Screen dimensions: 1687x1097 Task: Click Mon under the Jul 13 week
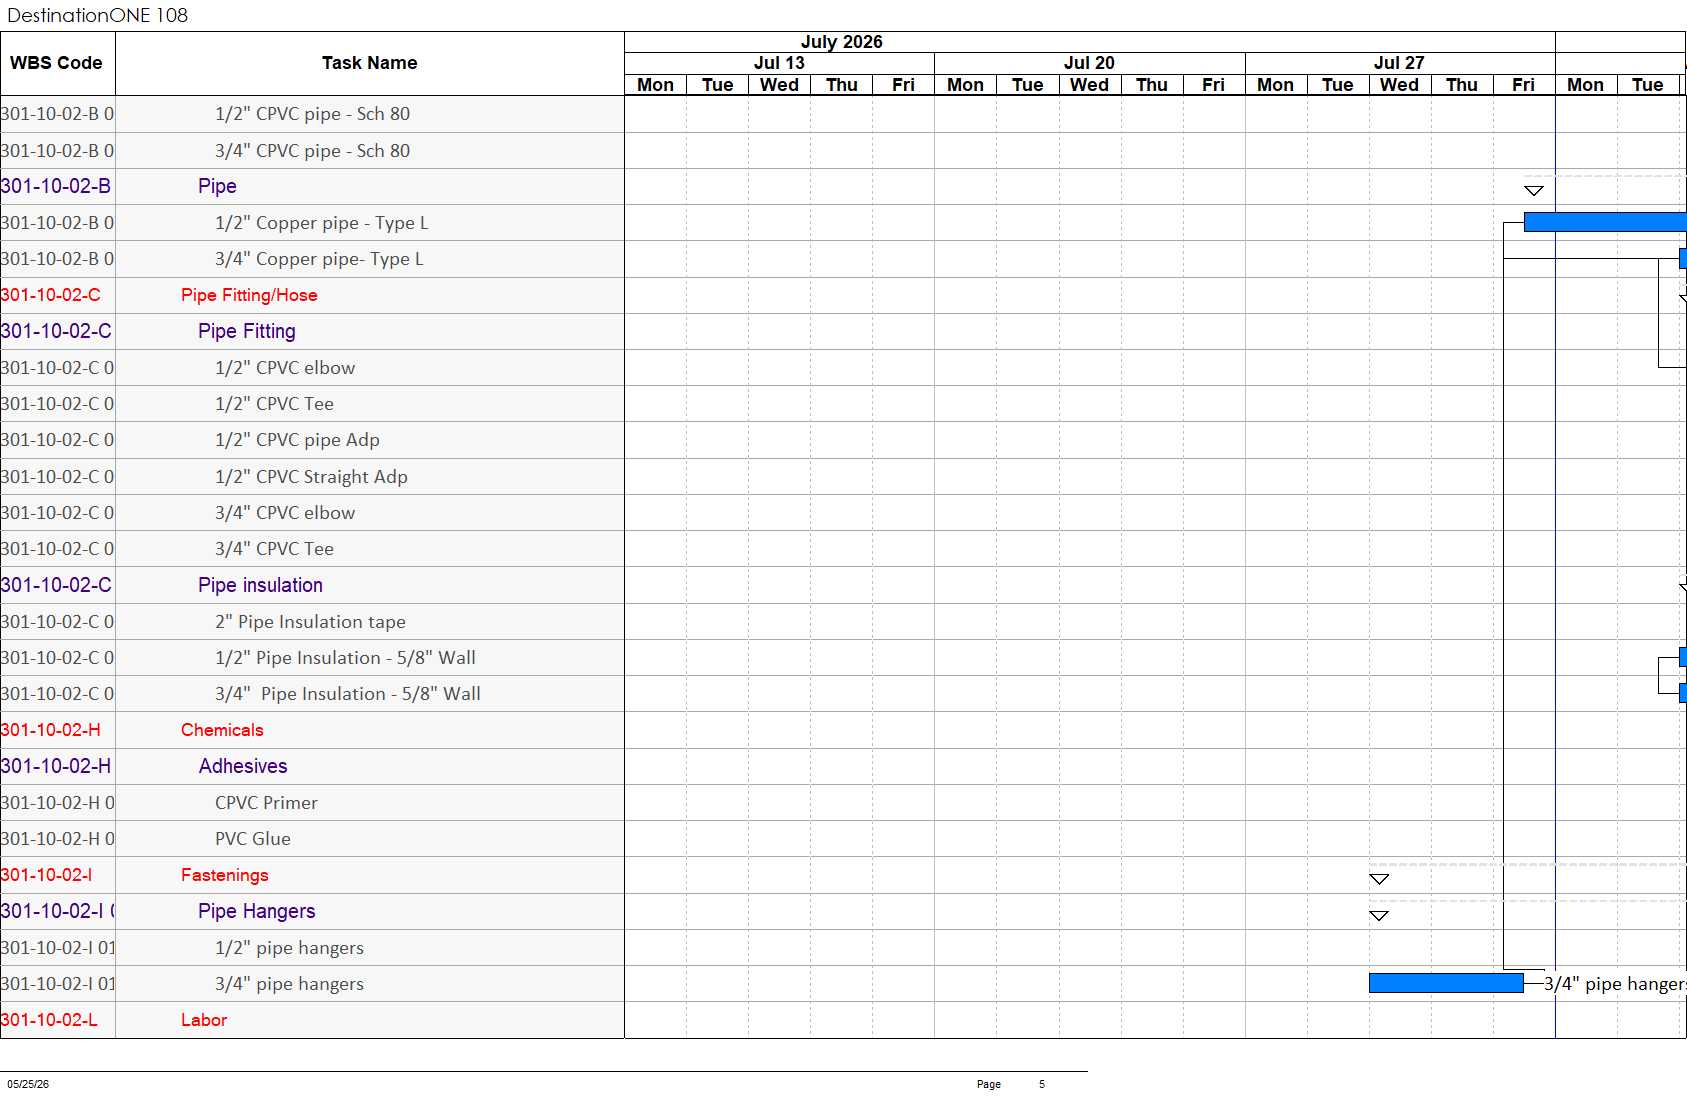click(x=655, y=85)
